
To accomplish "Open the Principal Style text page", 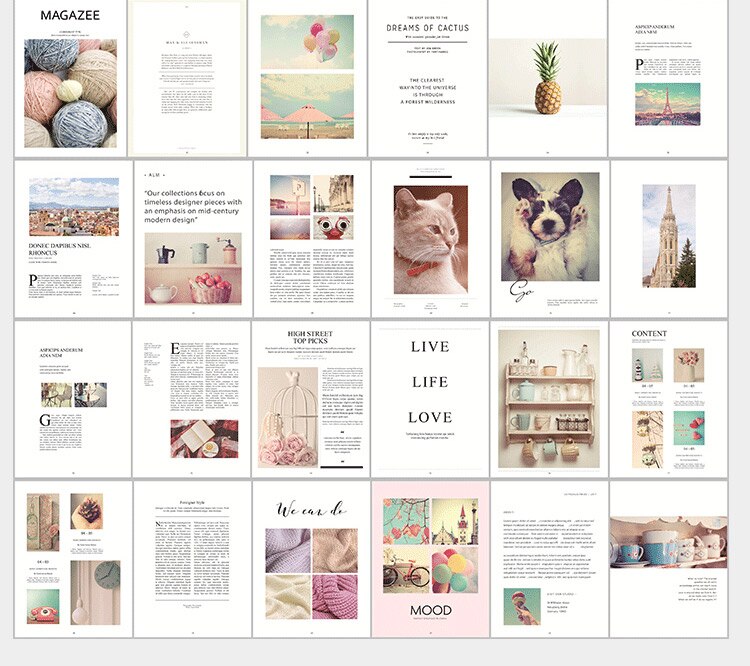I will pos(192,559).
